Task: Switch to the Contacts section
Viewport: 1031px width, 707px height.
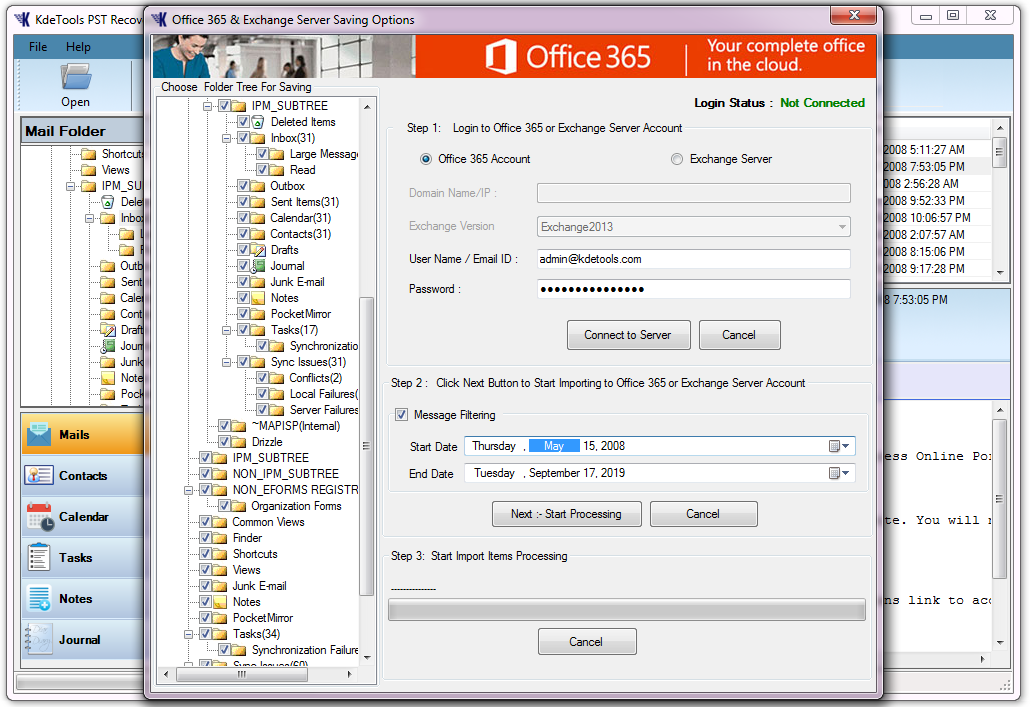Action: [83, 475]
